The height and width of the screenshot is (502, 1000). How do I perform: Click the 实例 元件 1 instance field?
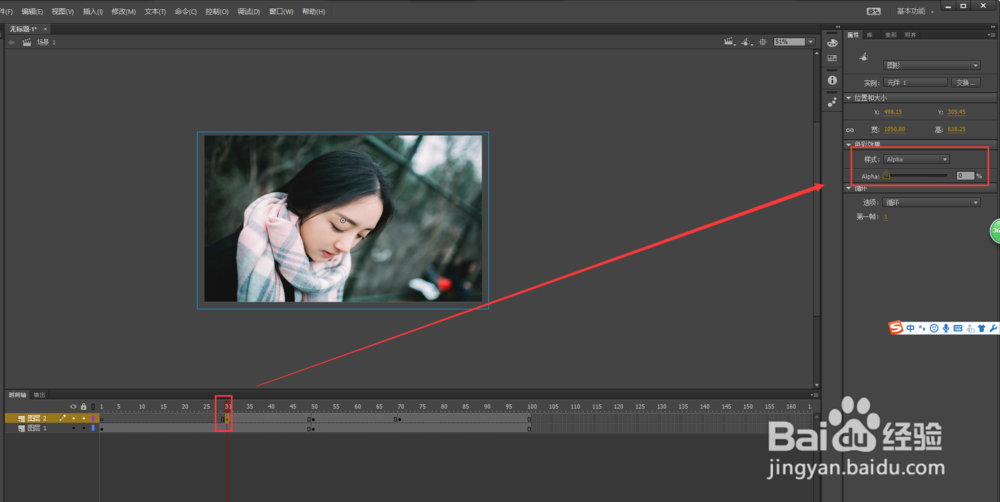[916, 82]
